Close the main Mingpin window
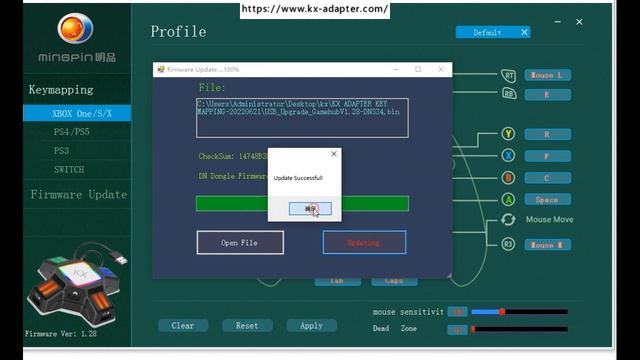This screenshot has height=360, width=640. (x=579, y=22)
